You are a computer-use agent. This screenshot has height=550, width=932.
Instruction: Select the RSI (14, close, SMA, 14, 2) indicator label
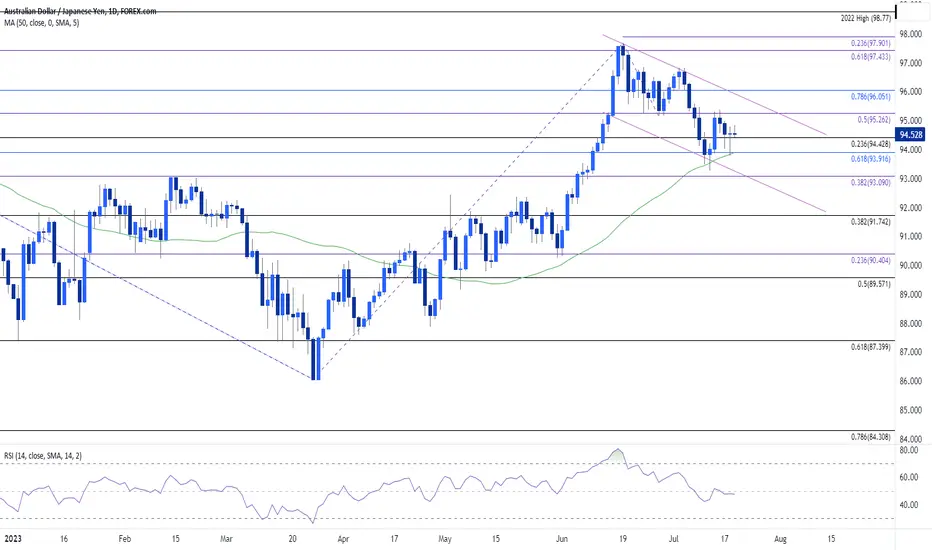tap(43, 455)
